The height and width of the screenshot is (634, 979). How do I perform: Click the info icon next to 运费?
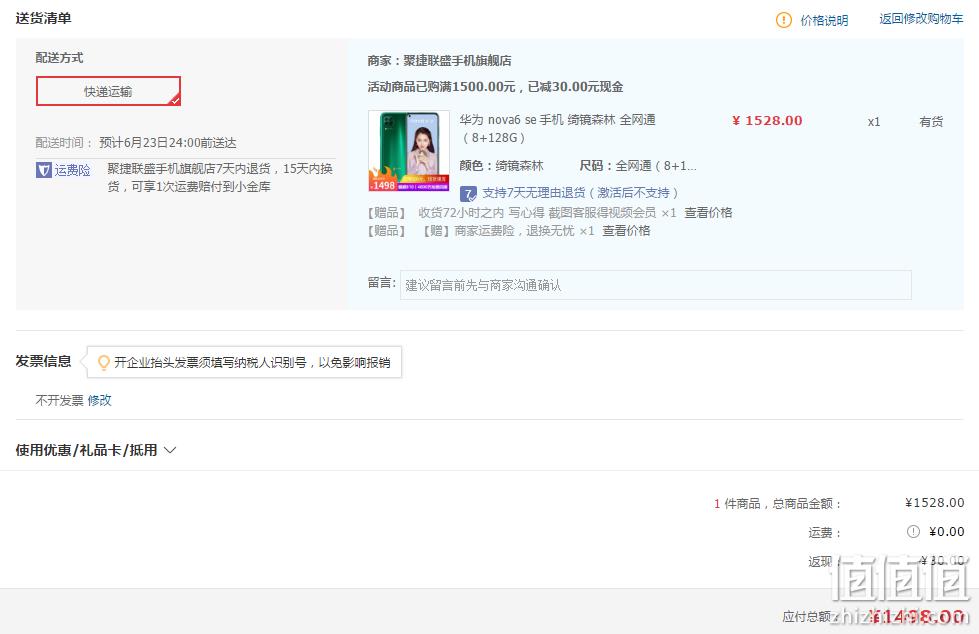(x=913, y=532)
